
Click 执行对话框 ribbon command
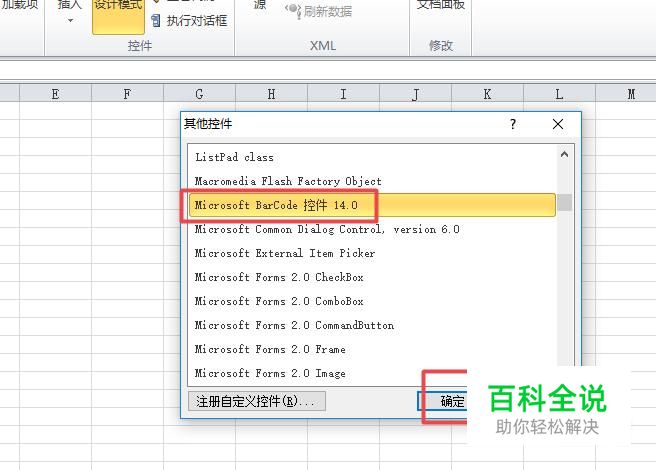(190, 20)
